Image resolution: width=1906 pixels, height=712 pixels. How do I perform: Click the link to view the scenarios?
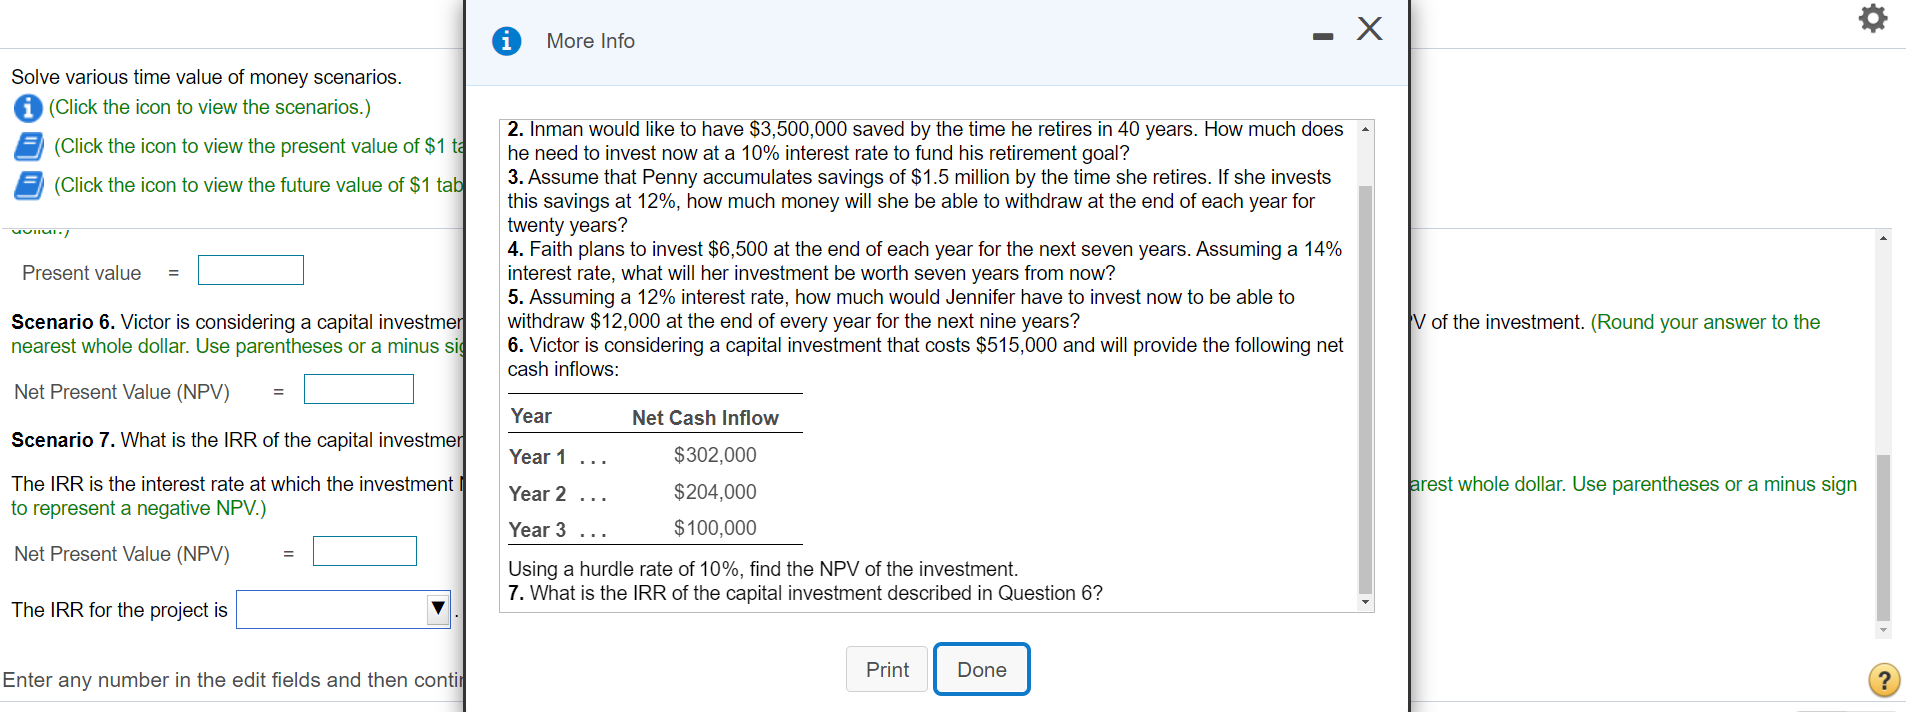pos(208,108)
